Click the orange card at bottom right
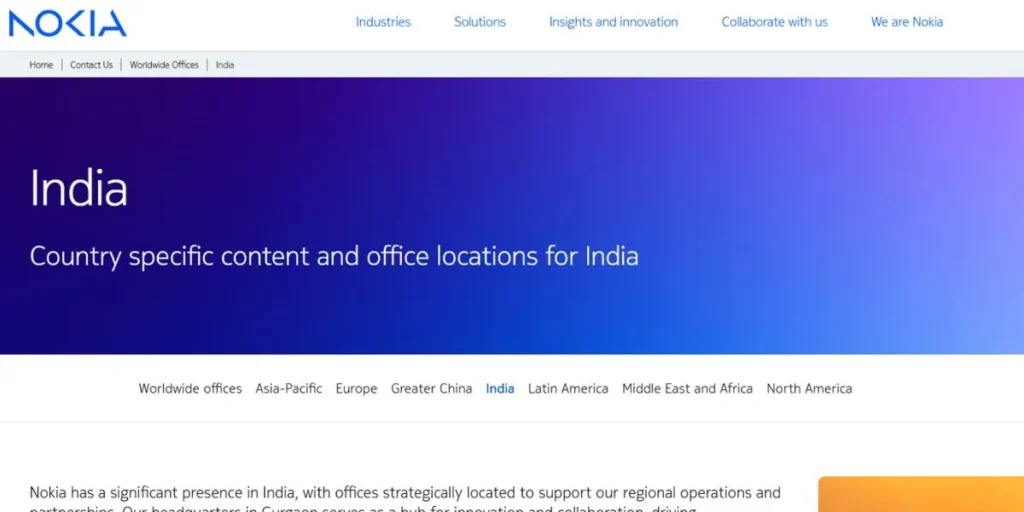The width and height of the screenshot is (1024, 512). tap(920, 495)
